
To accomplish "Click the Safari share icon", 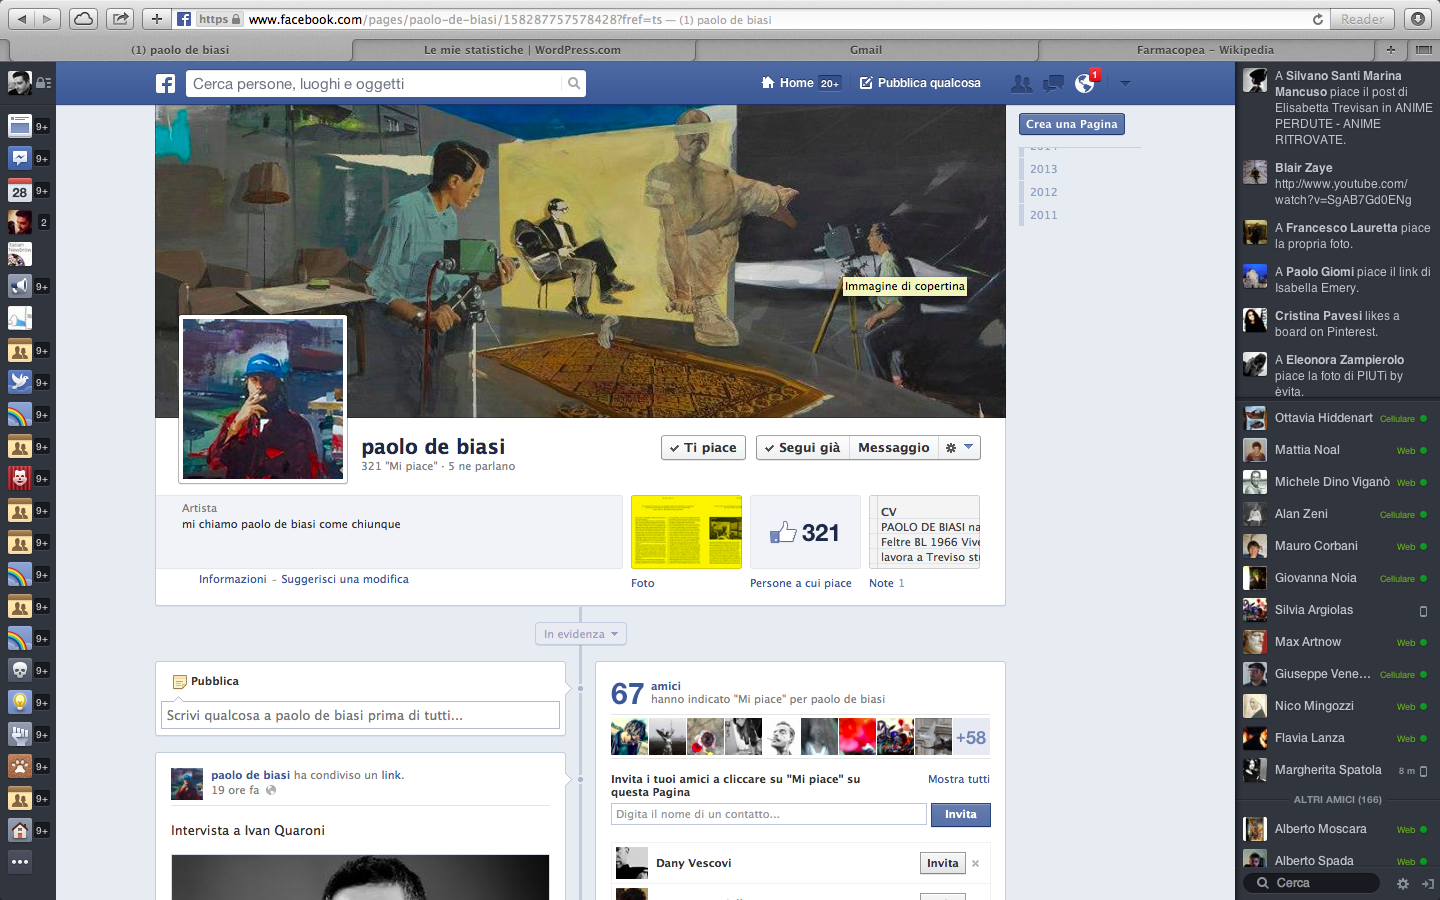I will [120, 19].
